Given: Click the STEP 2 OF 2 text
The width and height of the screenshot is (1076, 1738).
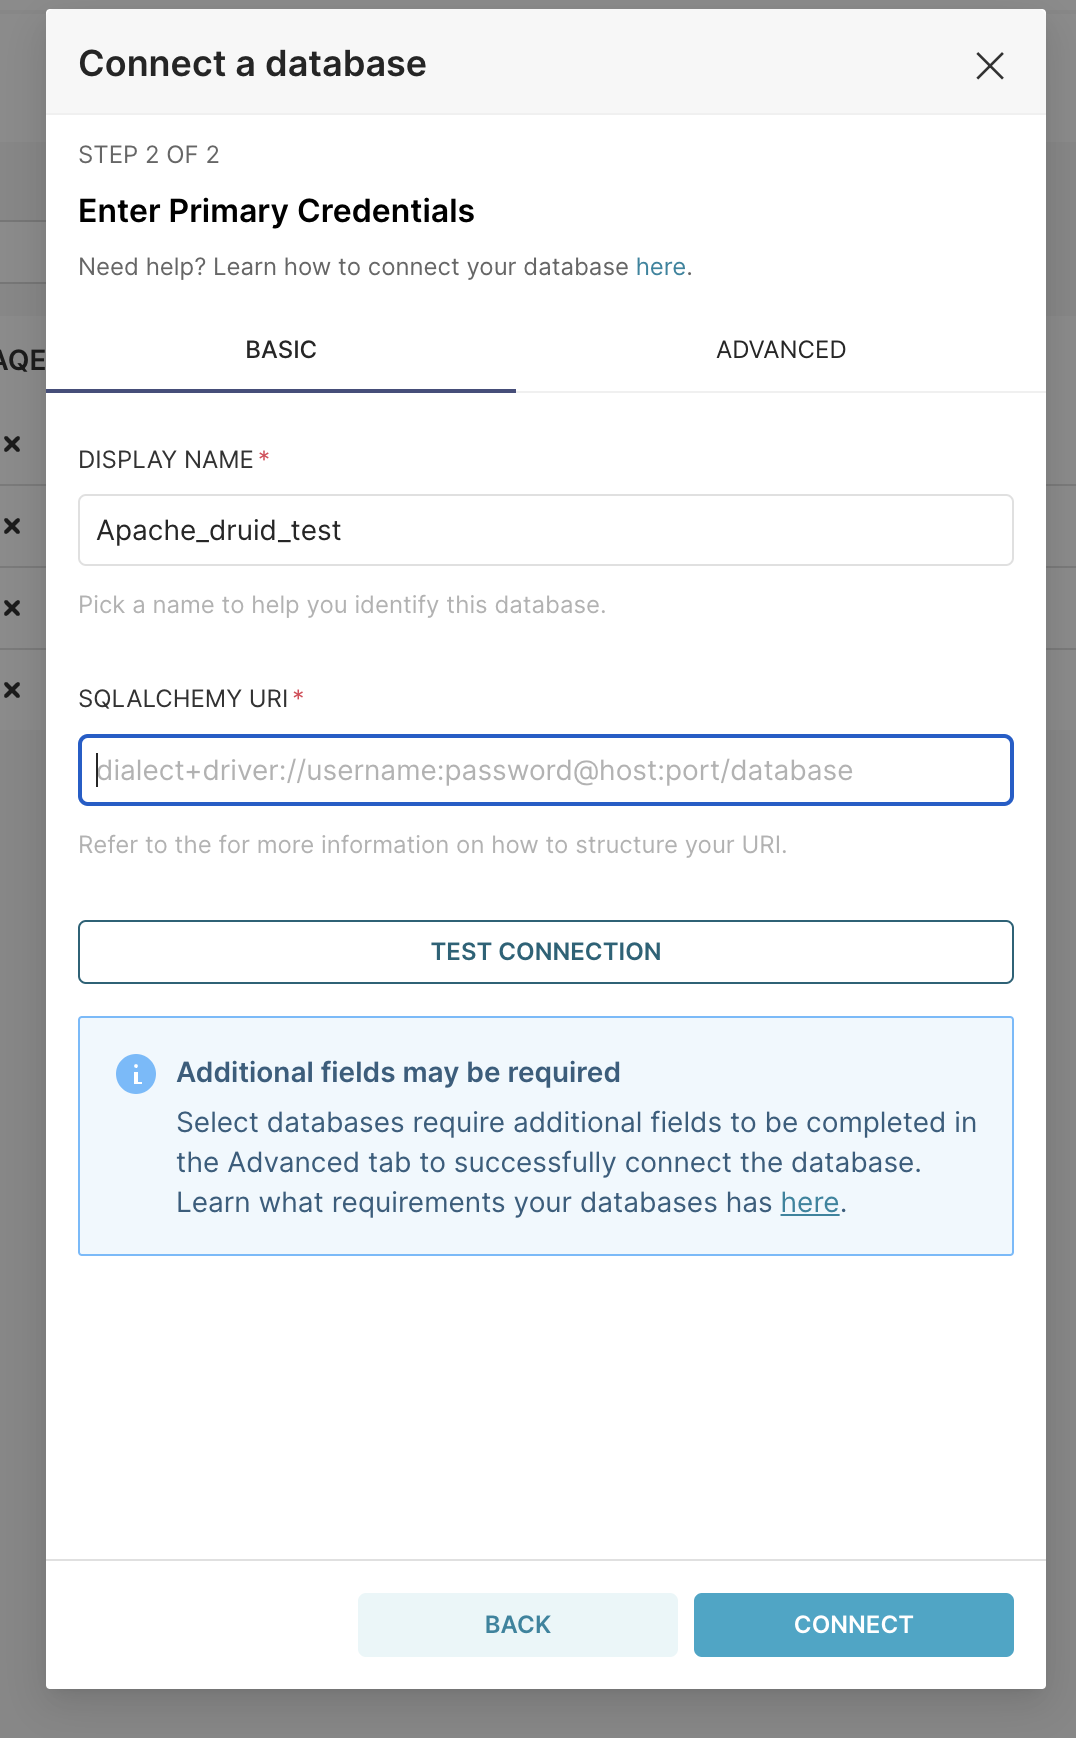Looking at the screenshot, I should pos(149,155).
